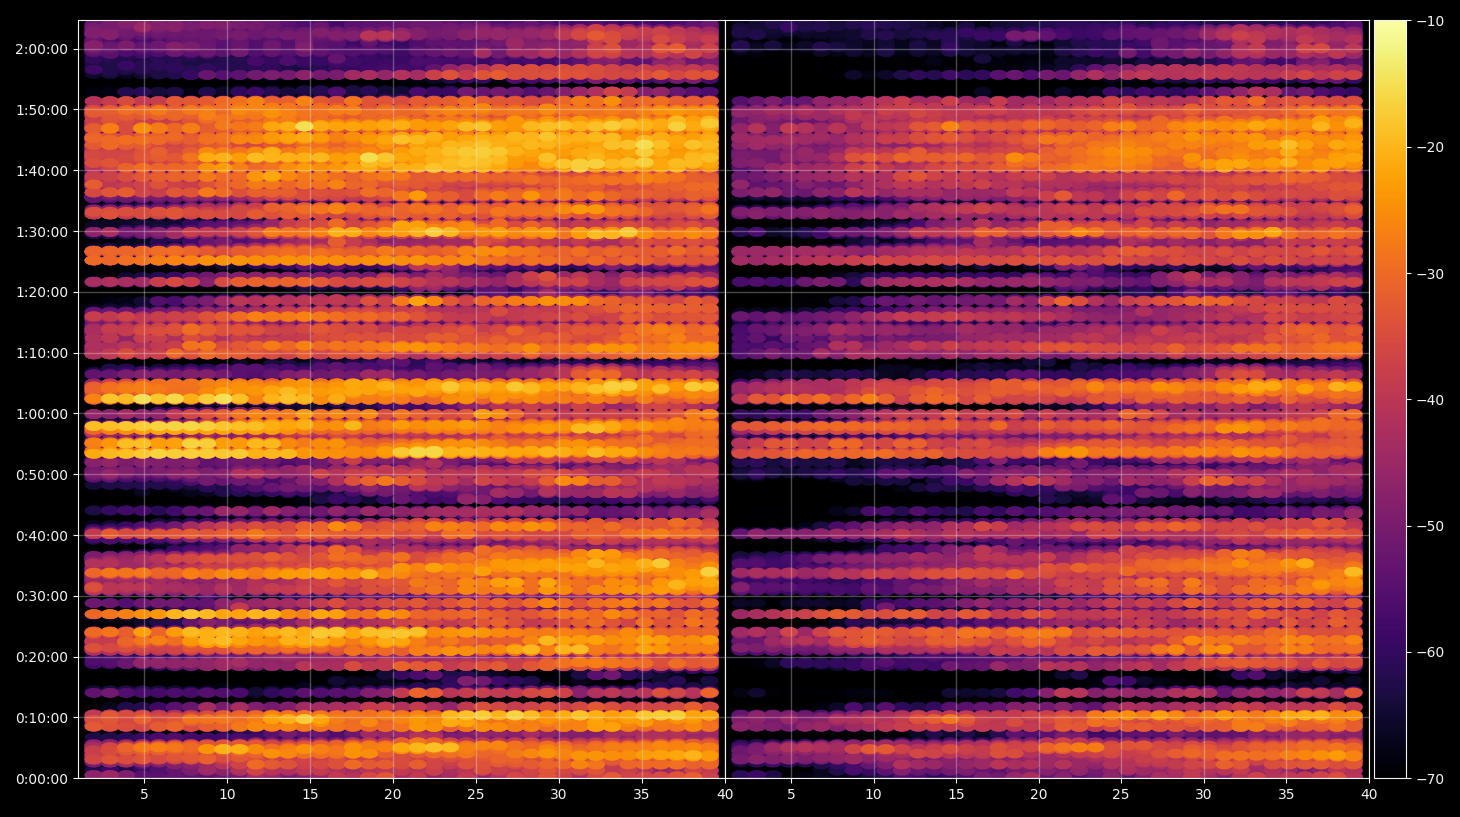The image size is (1460, 817).
Task: Select right heatmap x-axis tick label 20
Action: coord(1039,795)
